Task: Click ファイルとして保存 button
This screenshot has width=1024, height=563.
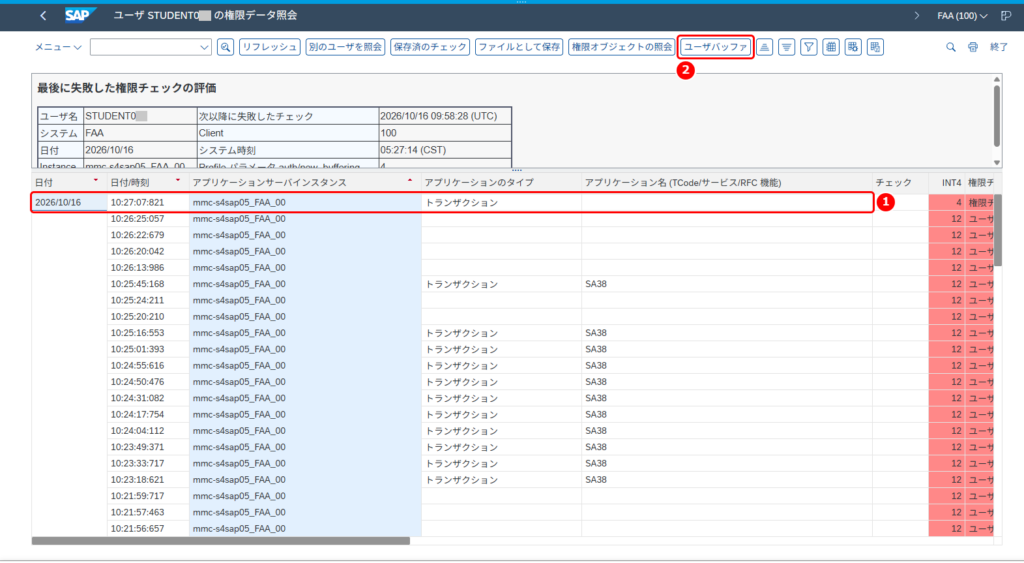Action: point(519,47)
